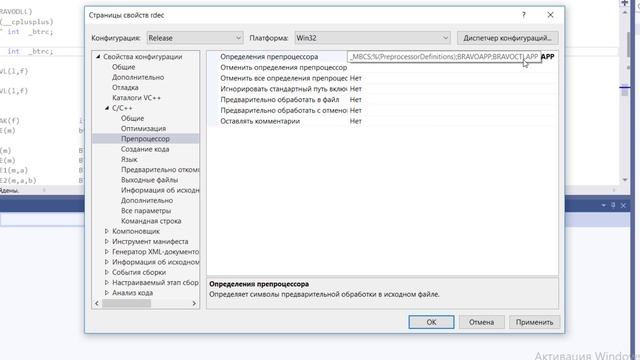This screenshot has height=360, width=640.
Task: Select the Все параметры tree item
Action: [146, 211]
